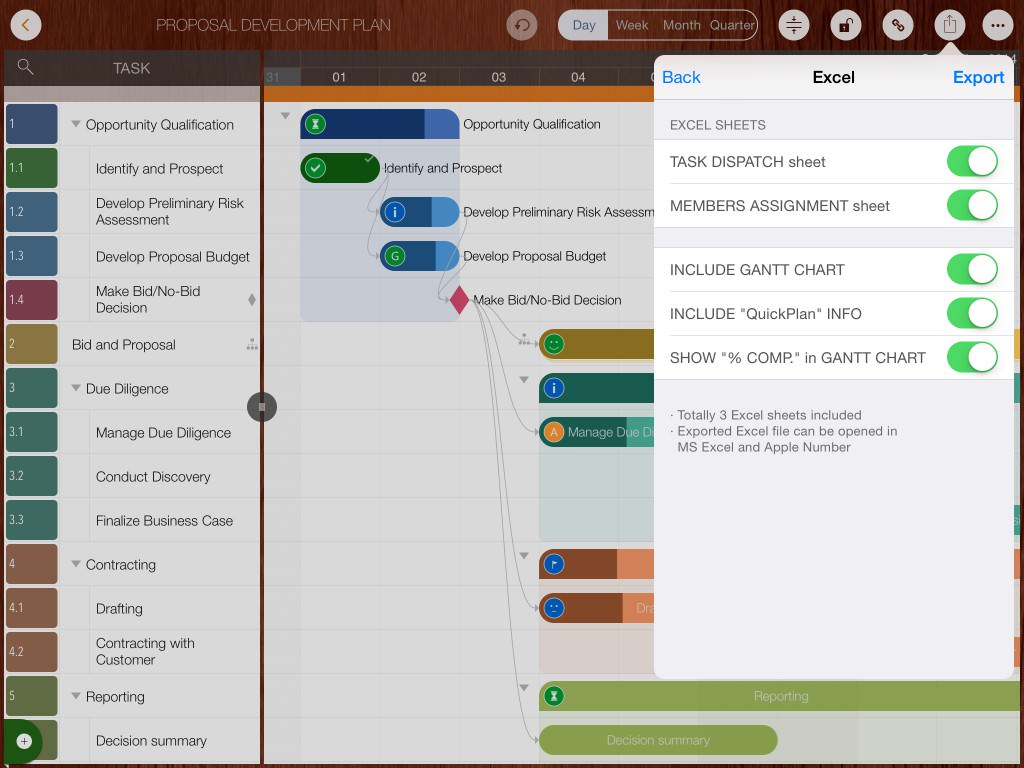Tap the search magnifier in task header
Image resolution: width=1024 pixels, height=768 pixels.
tap(26, 67)
